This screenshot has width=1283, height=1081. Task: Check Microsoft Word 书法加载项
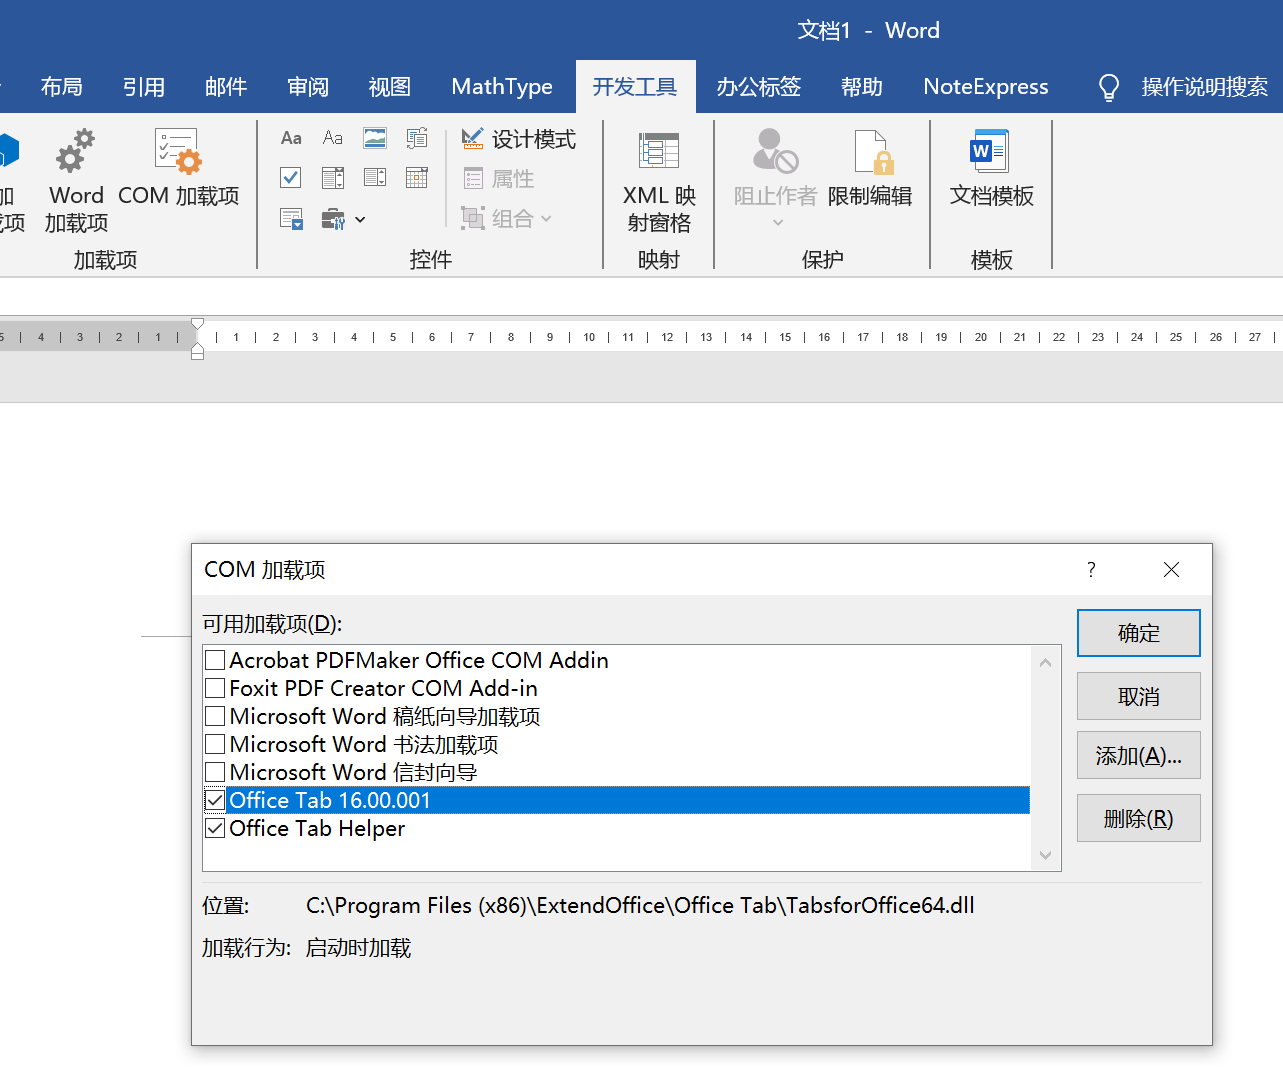(x=215, y=744)
